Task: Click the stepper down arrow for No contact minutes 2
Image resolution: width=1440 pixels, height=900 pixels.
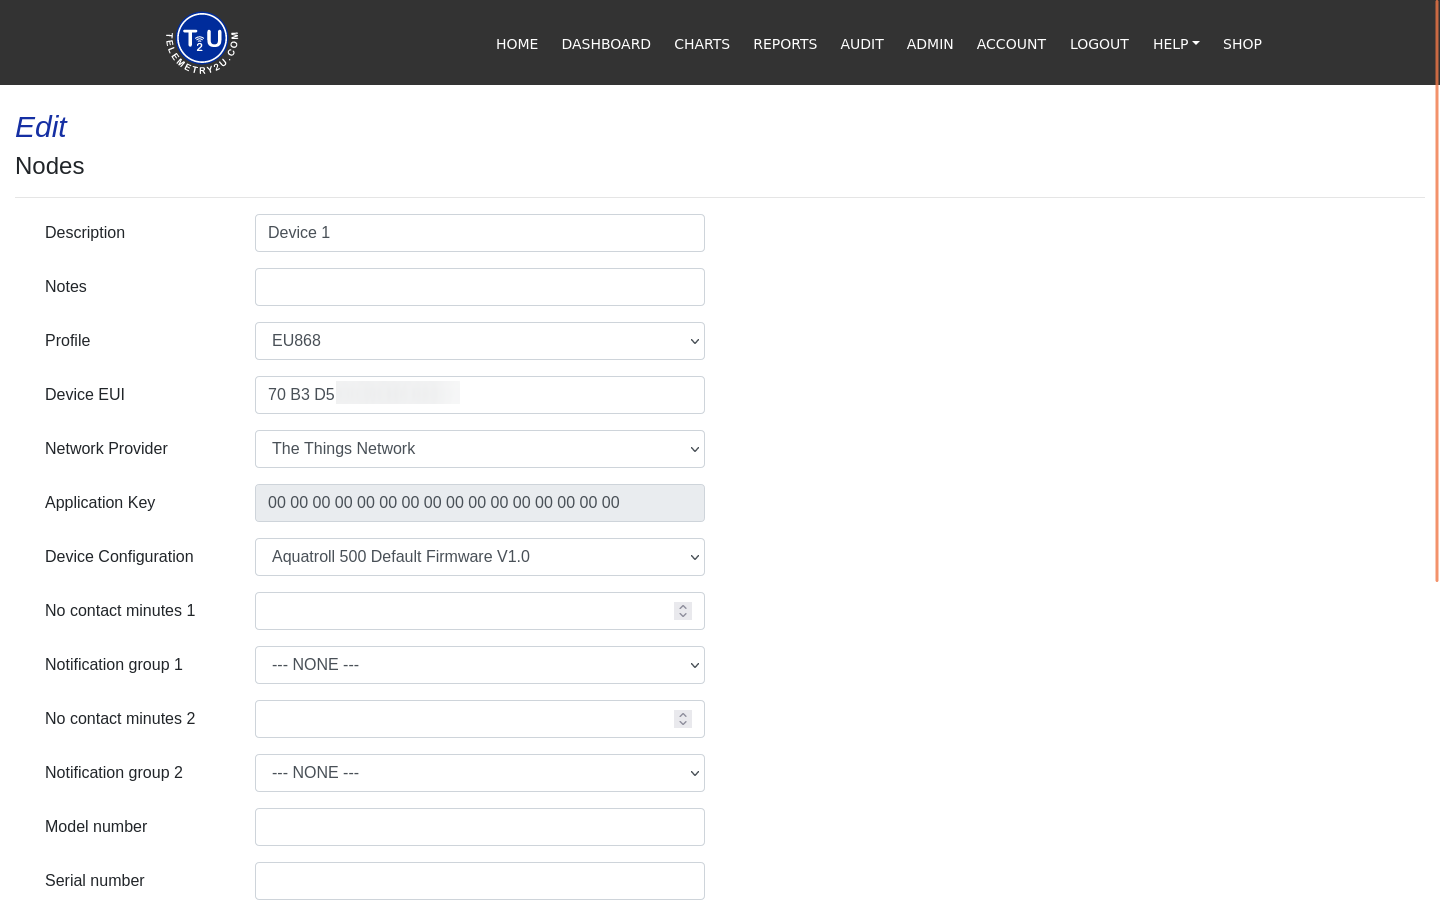Action: coord(683,723)
